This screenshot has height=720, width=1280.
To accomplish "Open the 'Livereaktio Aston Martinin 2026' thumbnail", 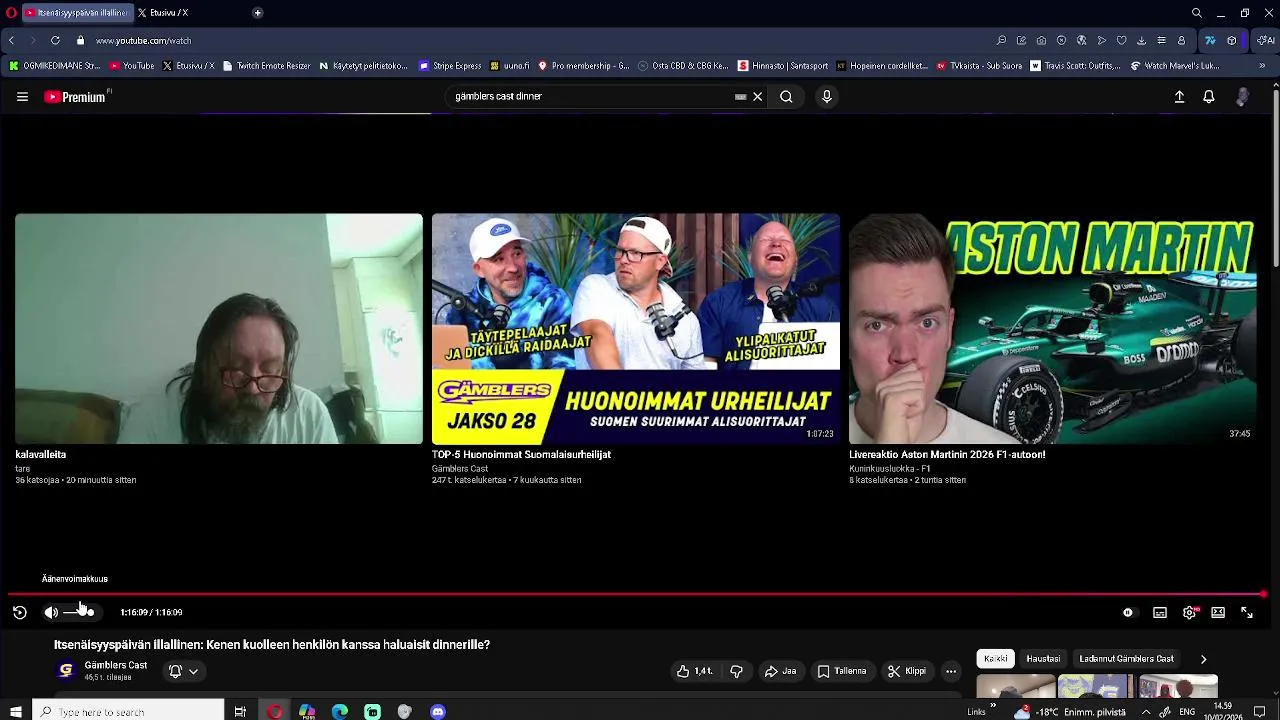I will pyautogui.click(x=1052, y=328).
